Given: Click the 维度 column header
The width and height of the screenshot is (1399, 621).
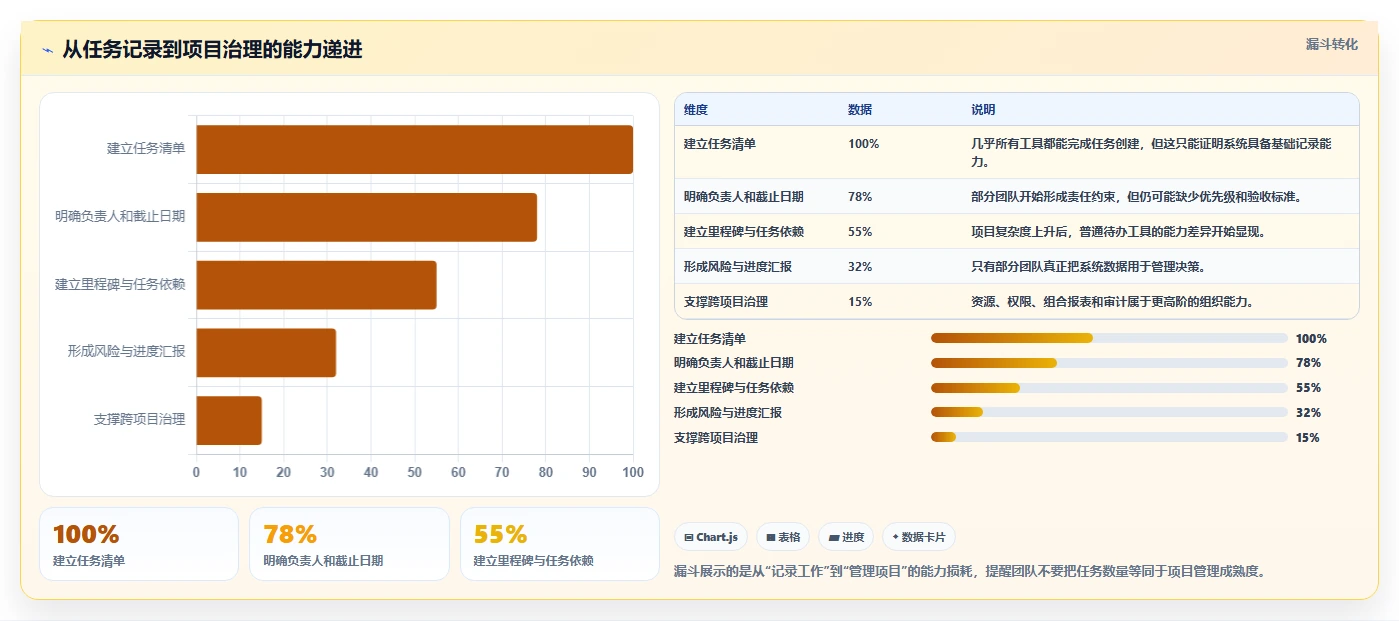Looking at the screenshot, I should 696,110.
